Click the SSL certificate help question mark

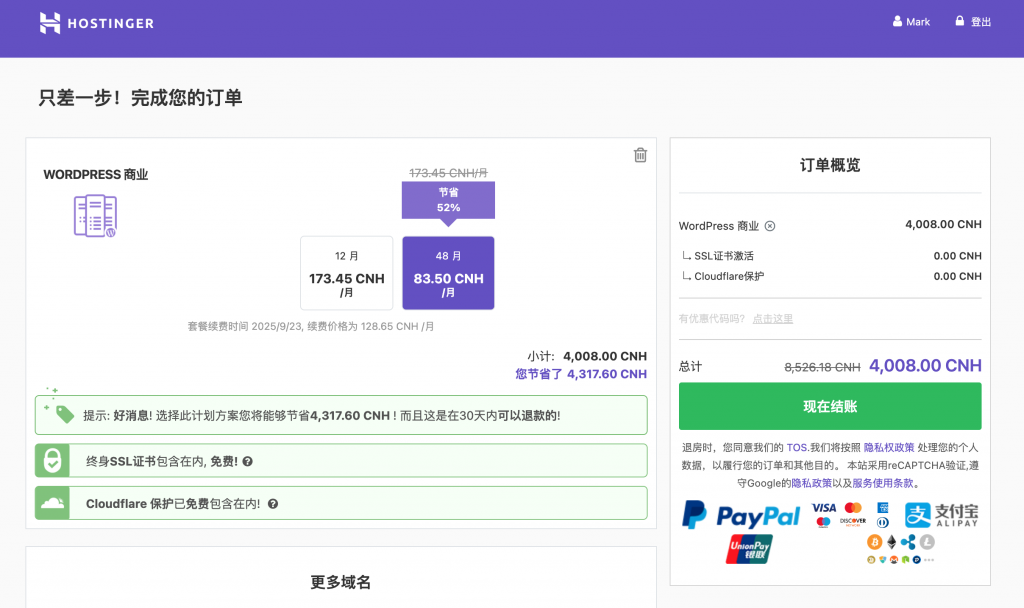pos(247,461)
